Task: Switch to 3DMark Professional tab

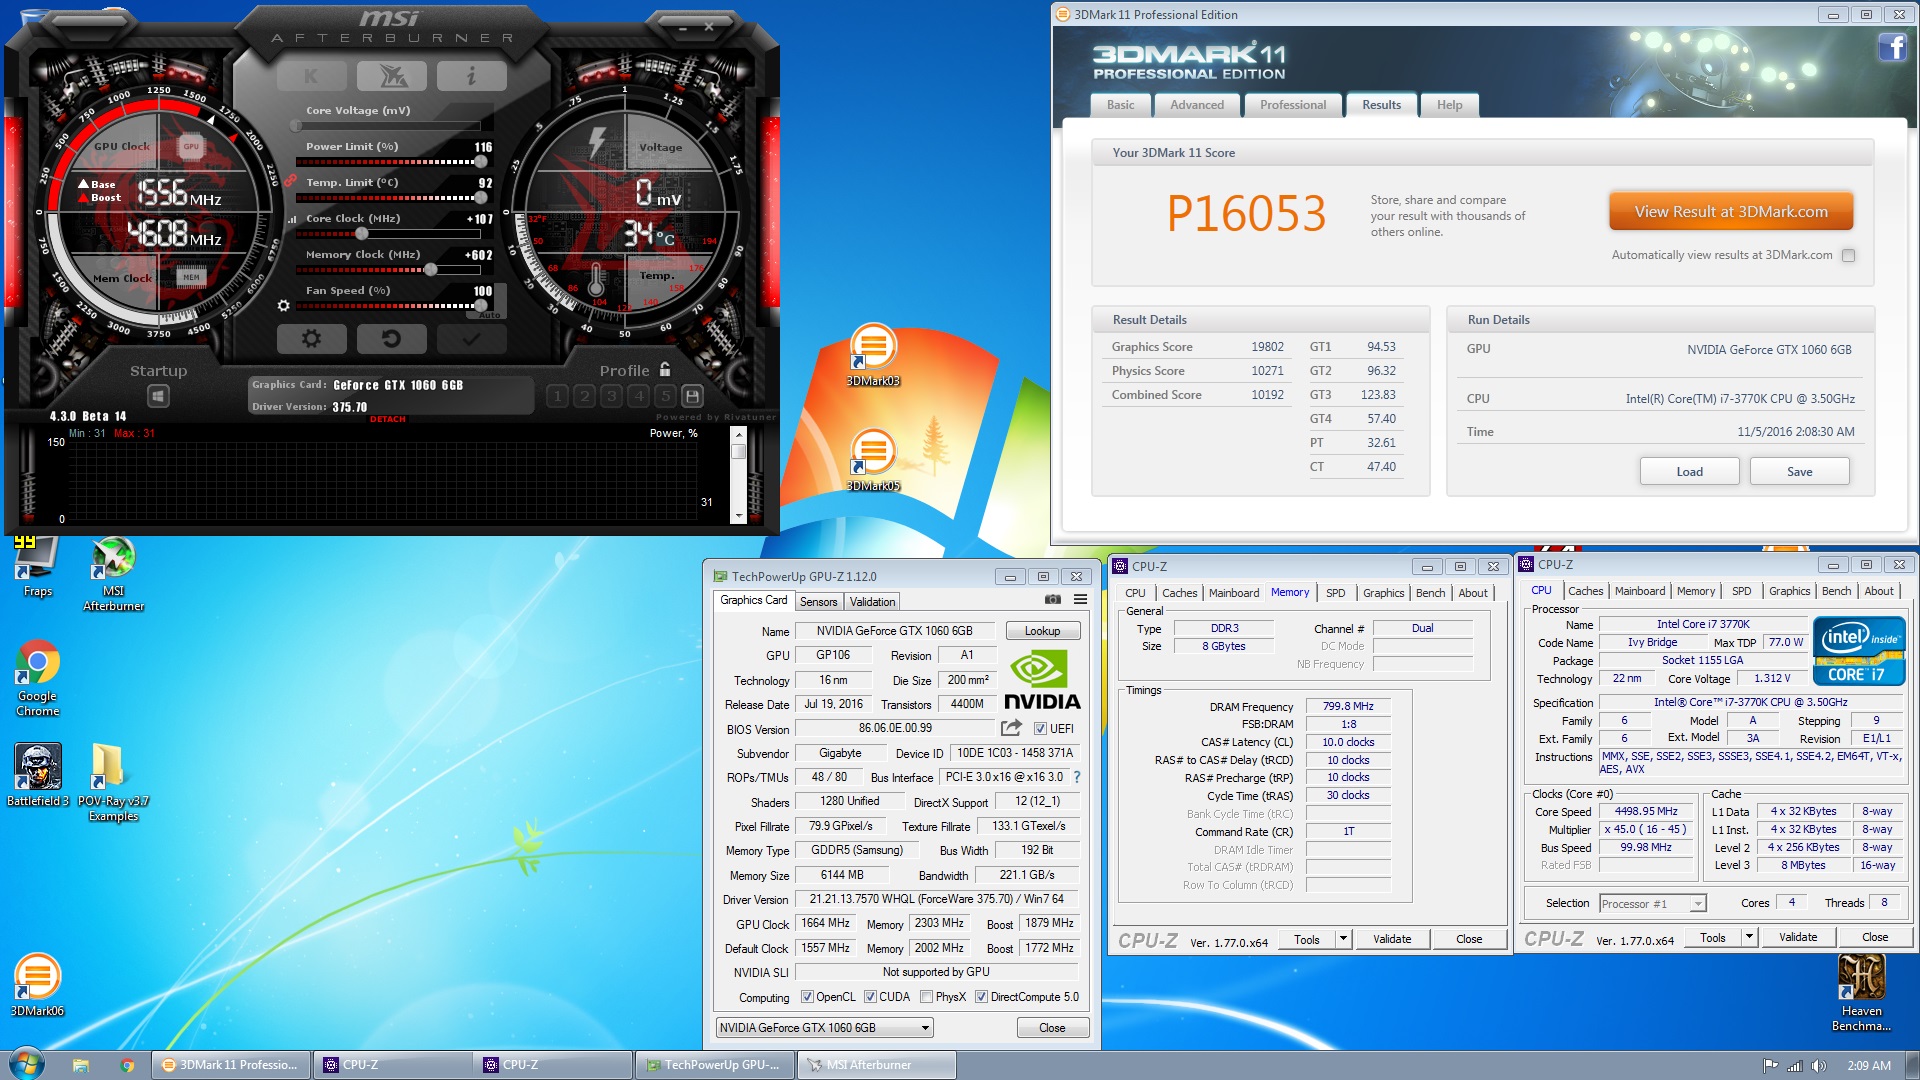Action: pyautogui.click(x=1293, y=105)
